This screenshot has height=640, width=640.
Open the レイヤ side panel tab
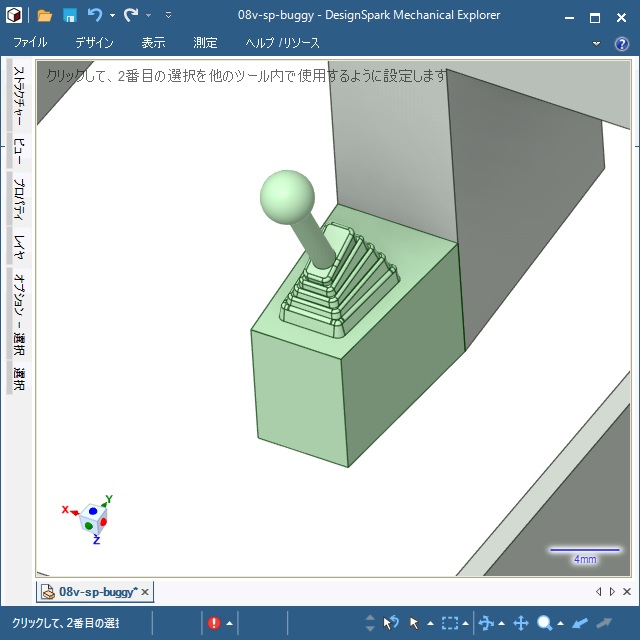point(18,246)
